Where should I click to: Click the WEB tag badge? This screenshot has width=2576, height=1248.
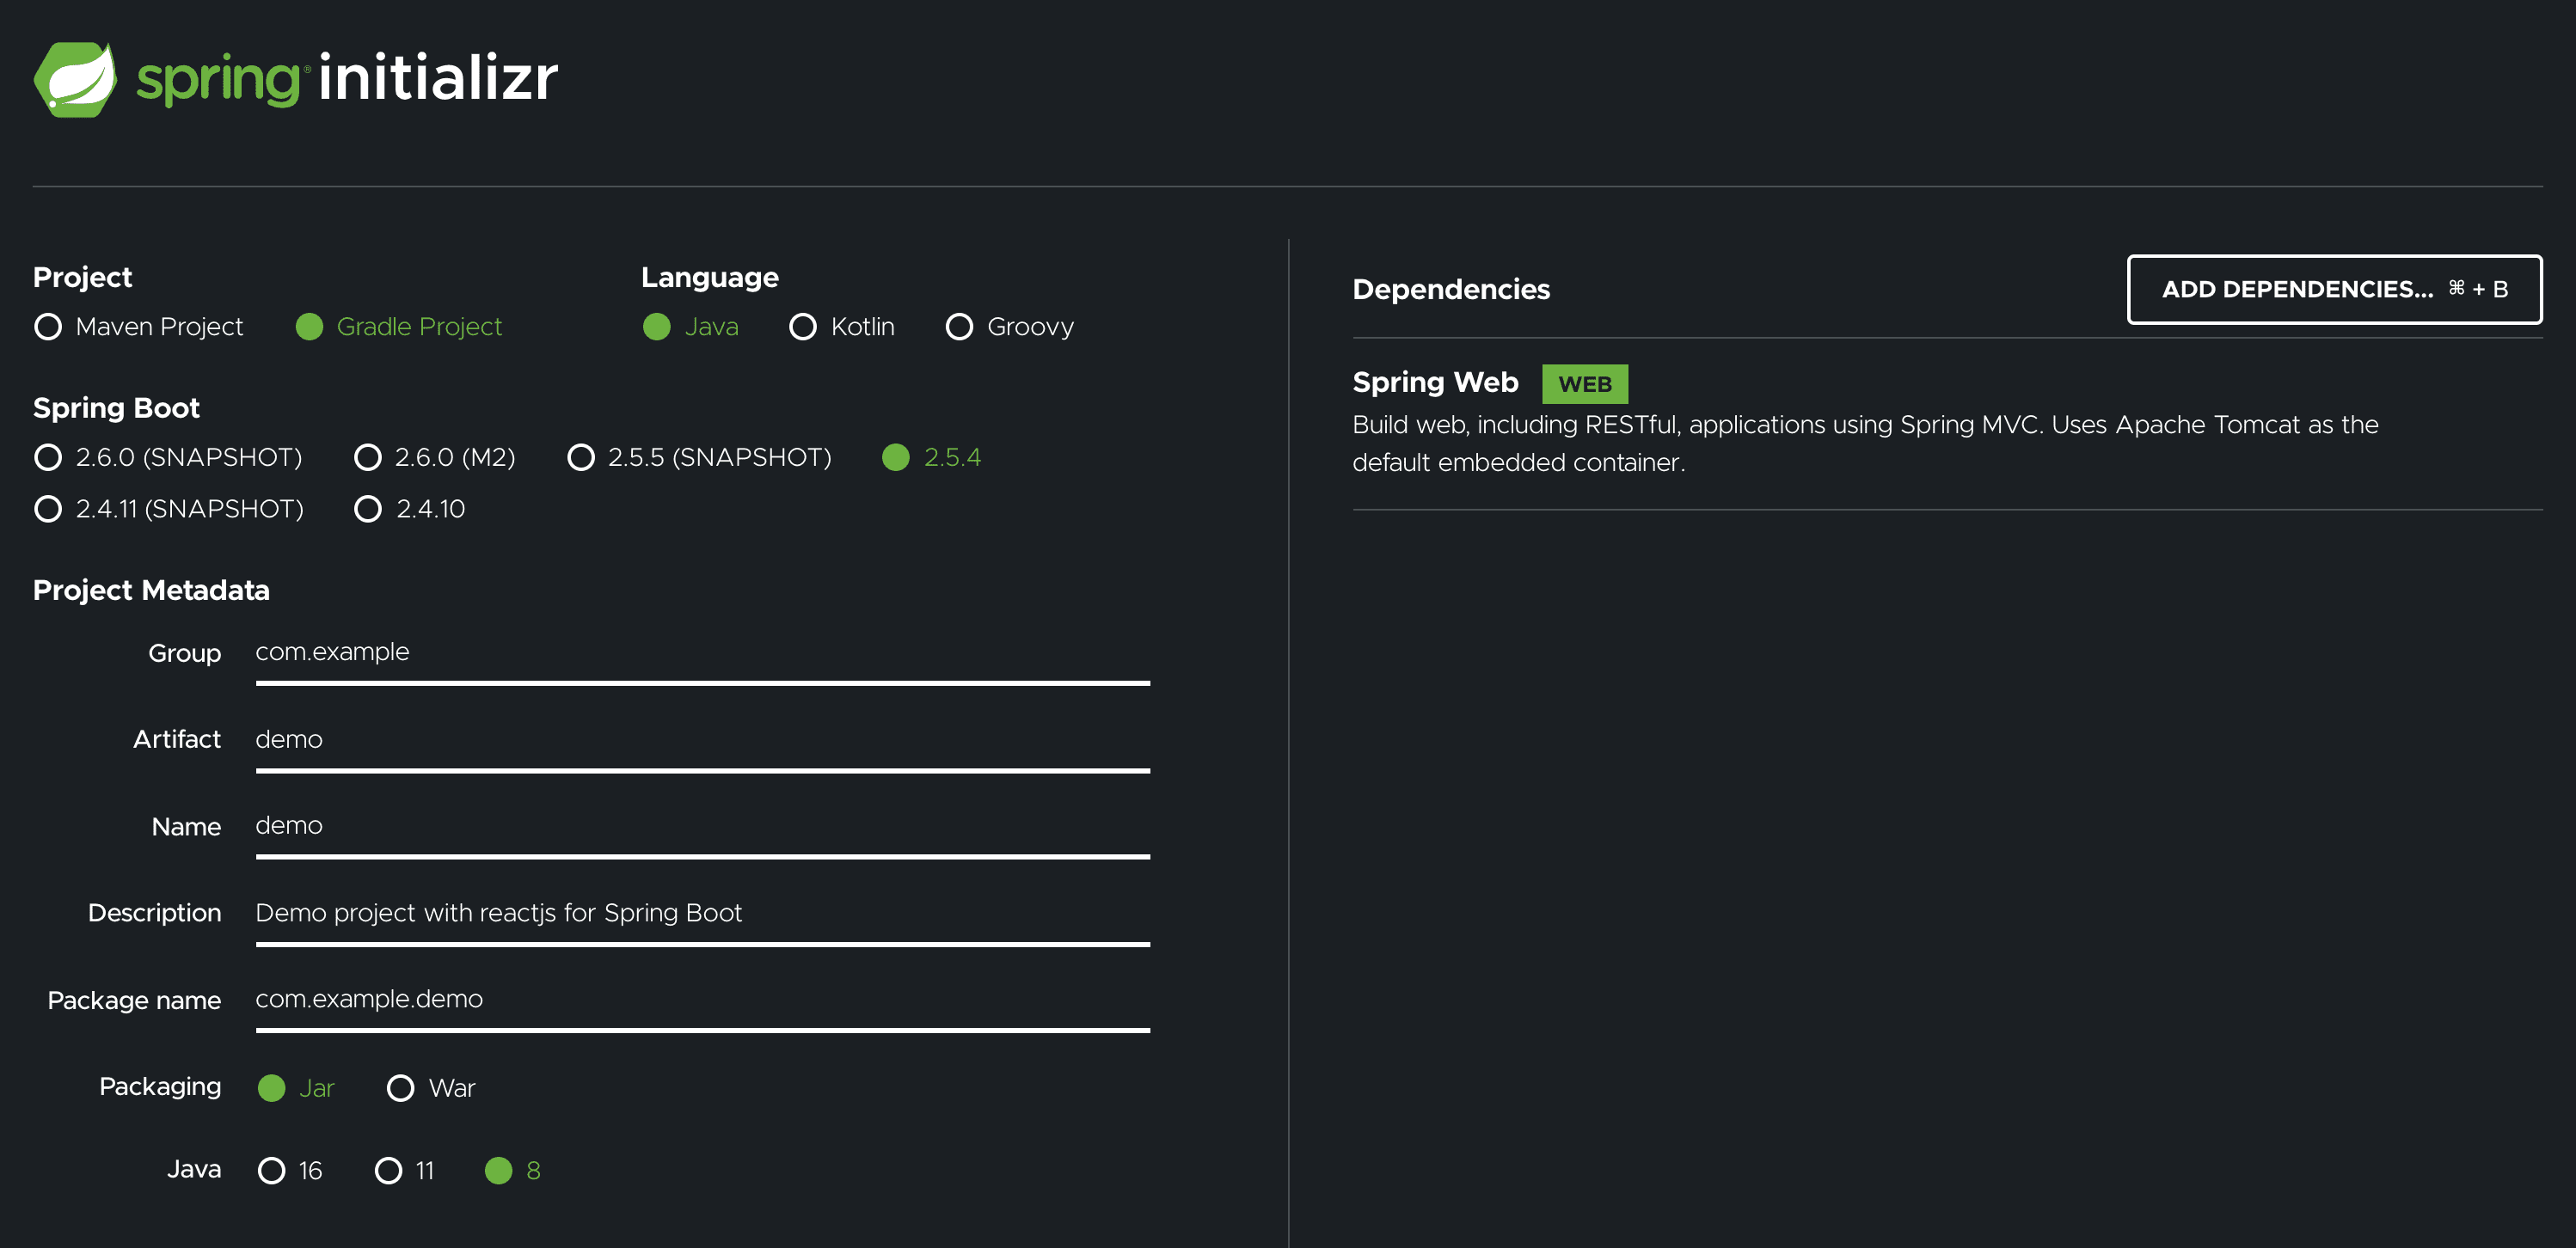click(x=1584, y=384)
